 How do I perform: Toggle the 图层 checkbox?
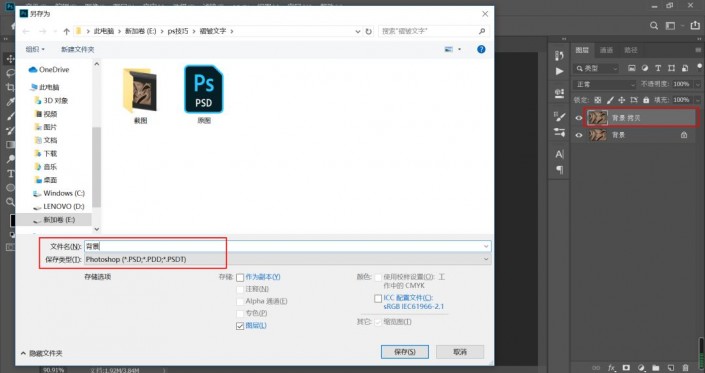(x=240, y=326)
